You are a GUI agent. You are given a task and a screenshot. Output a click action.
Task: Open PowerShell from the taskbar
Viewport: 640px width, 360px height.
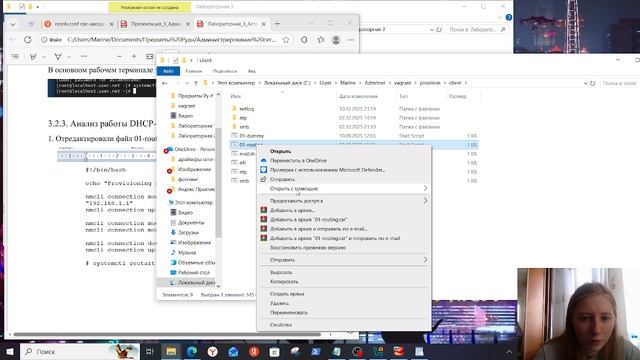click(316, 351)
